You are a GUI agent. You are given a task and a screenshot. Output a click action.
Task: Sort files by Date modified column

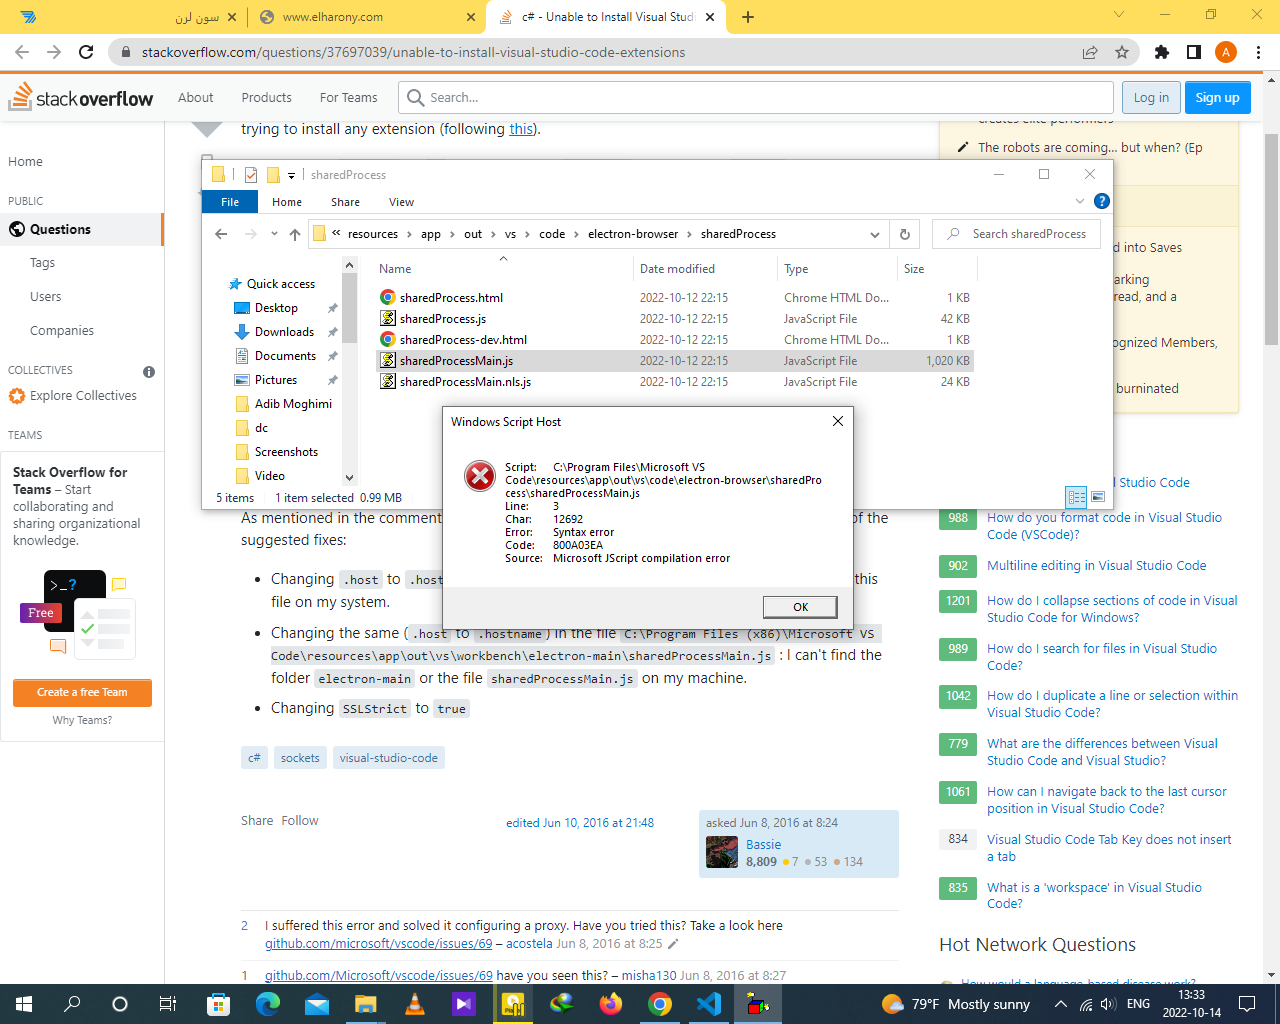tap(677, 269)
